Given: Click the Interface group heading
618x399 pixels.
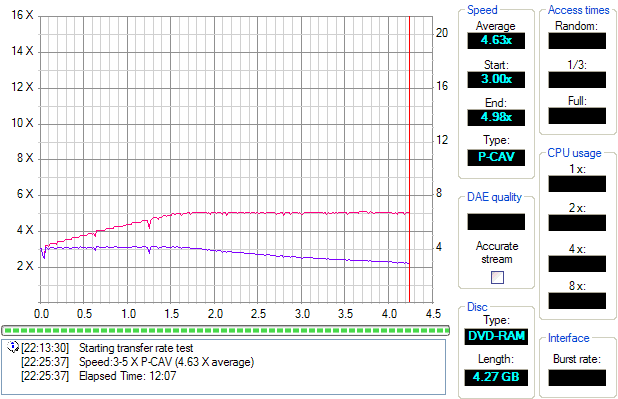Looking at the screenshot, I should click(x=569, y=338).
